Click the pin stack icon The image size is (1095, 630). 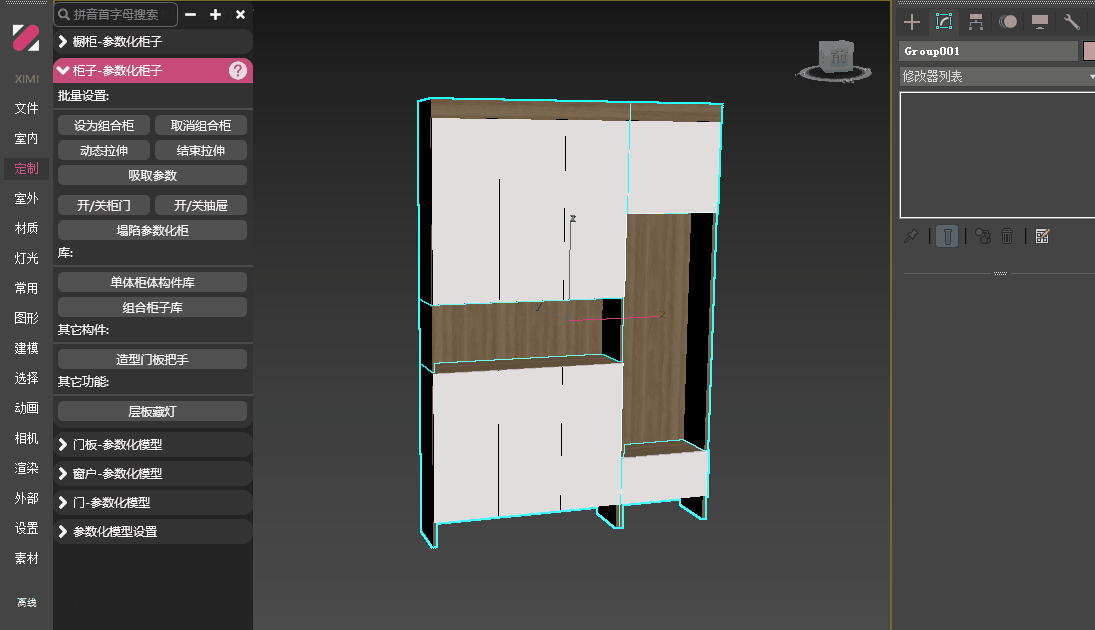pyautogui.click(x=910, y=236)
